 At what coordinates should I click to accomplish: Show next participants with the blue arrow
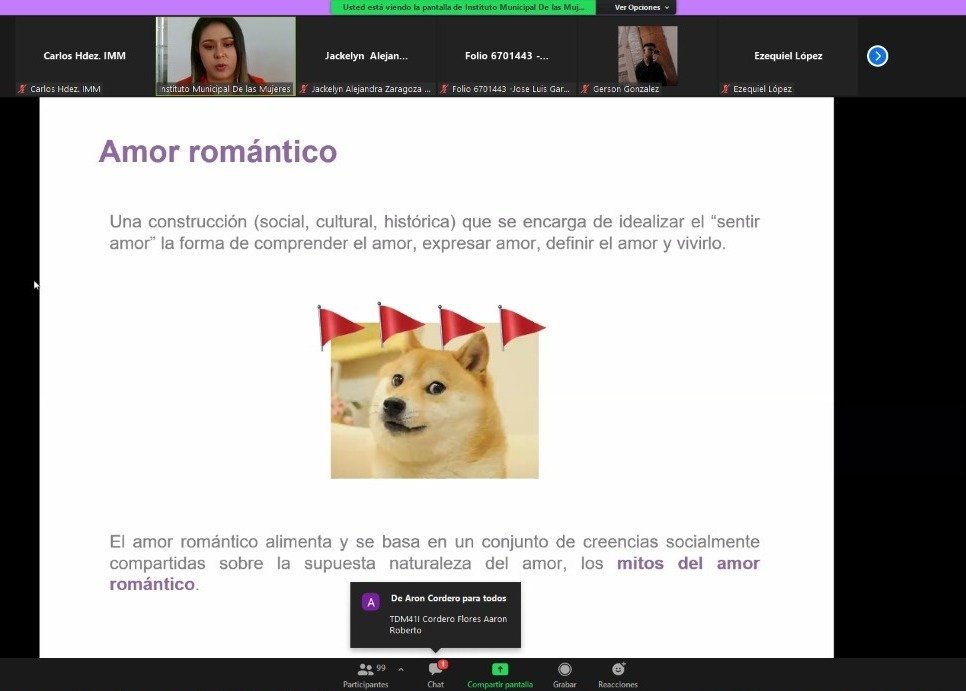click(877, 56)
